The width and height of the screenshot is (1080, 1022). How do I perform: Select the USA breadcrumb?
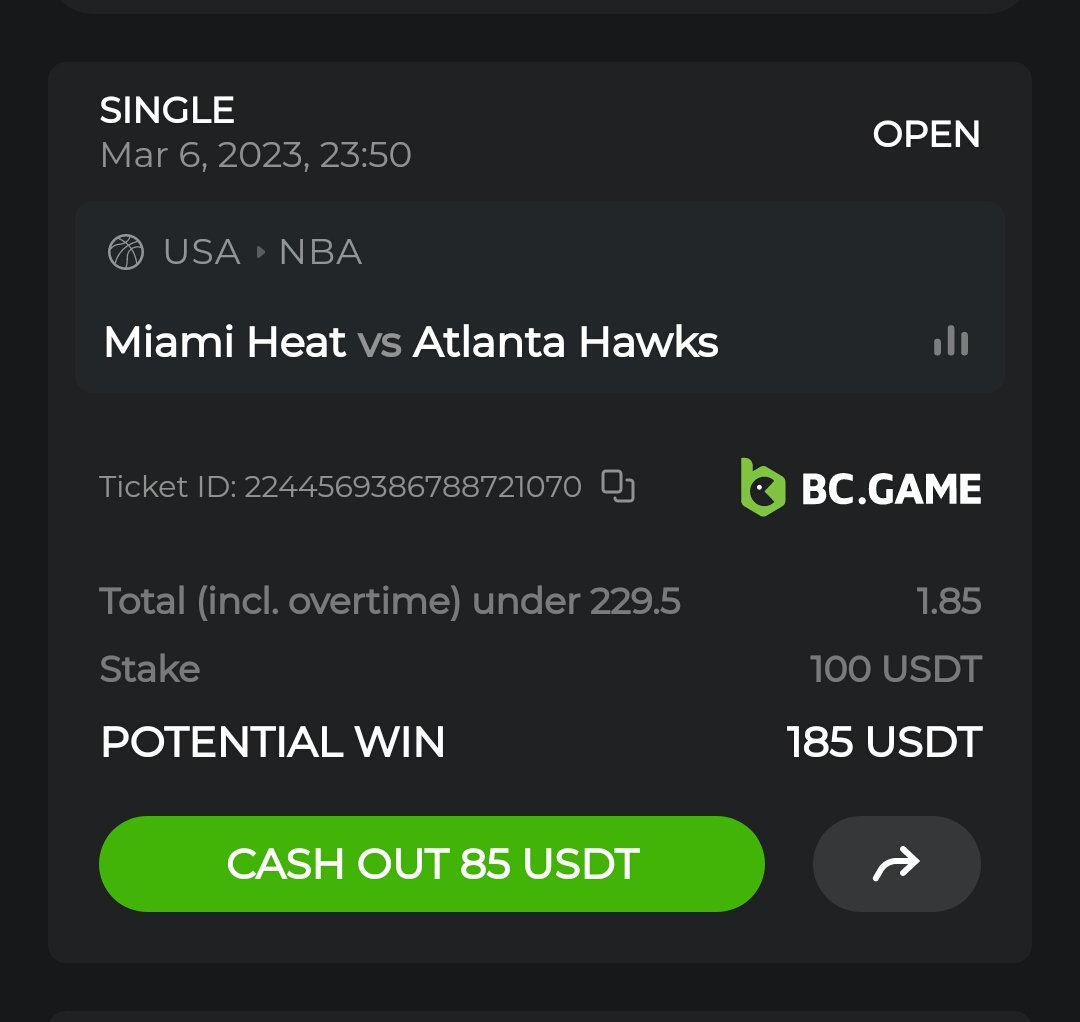click(x=202, y=252)
